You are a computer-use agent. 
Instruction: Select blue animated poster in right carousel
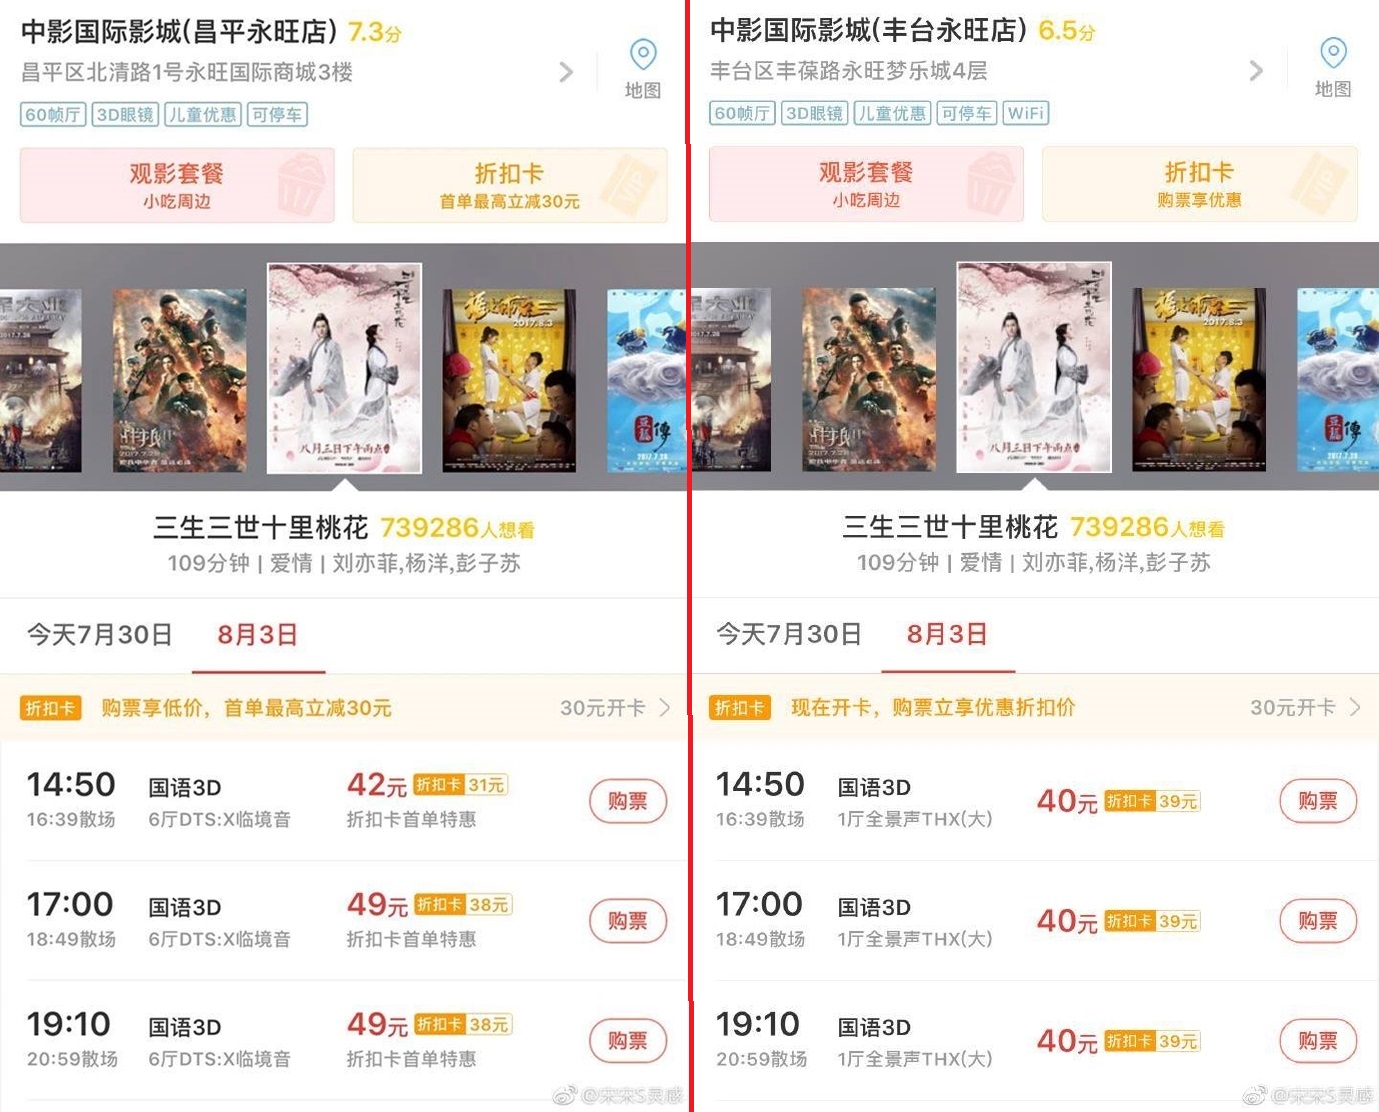[x=1337, y=379]
